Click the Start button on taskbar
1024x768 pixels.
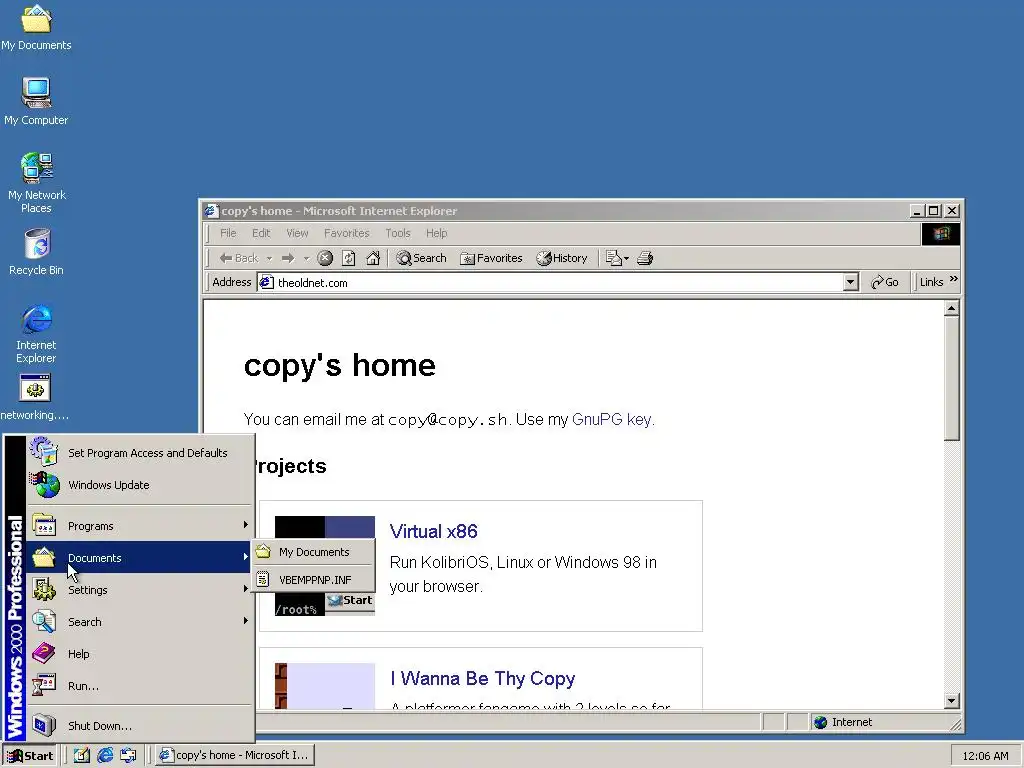tap(29, 756)
